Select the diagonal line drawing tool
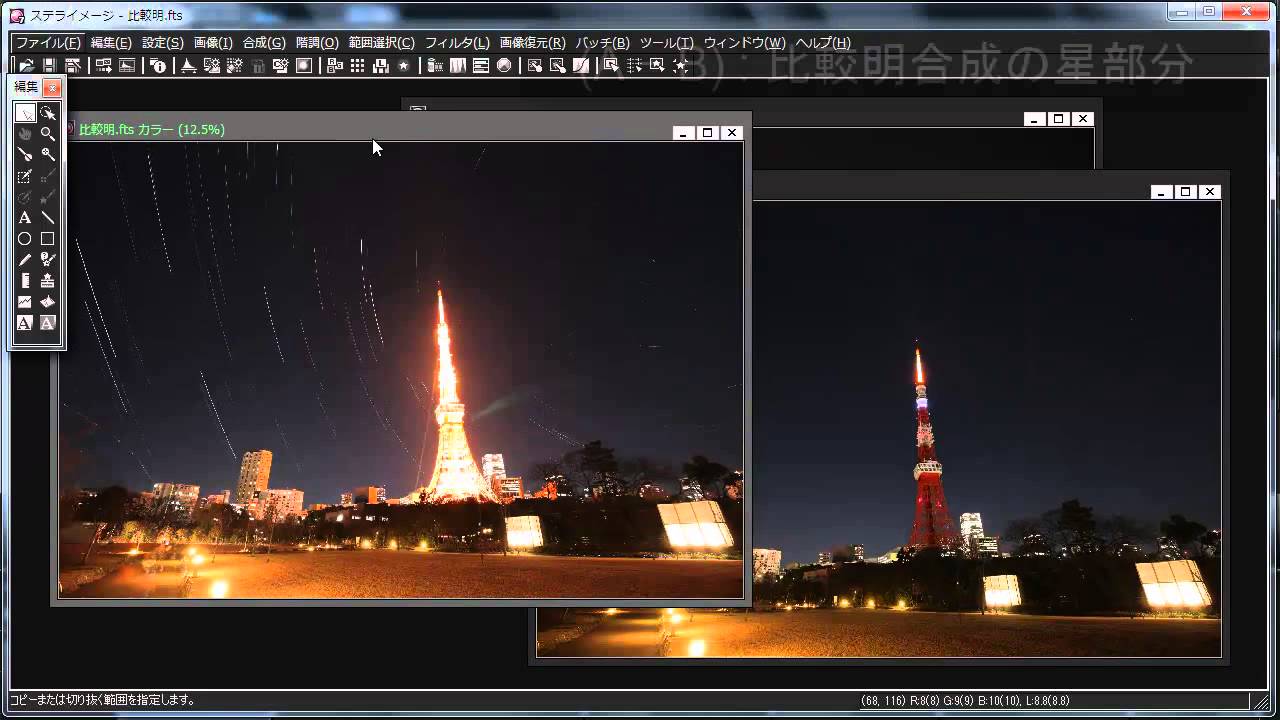Viewport: 1280px width, 720px height. coord(47,218)
